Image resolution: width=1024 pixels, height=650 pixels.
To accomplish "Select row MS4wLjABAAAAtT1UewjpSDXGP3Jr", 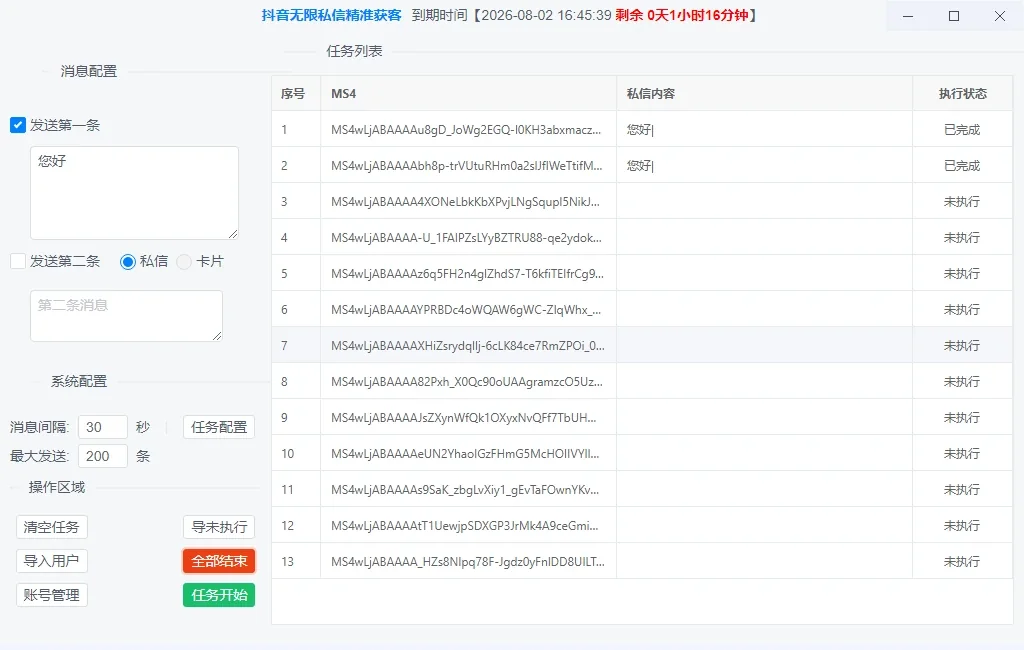I will point(642,525).
